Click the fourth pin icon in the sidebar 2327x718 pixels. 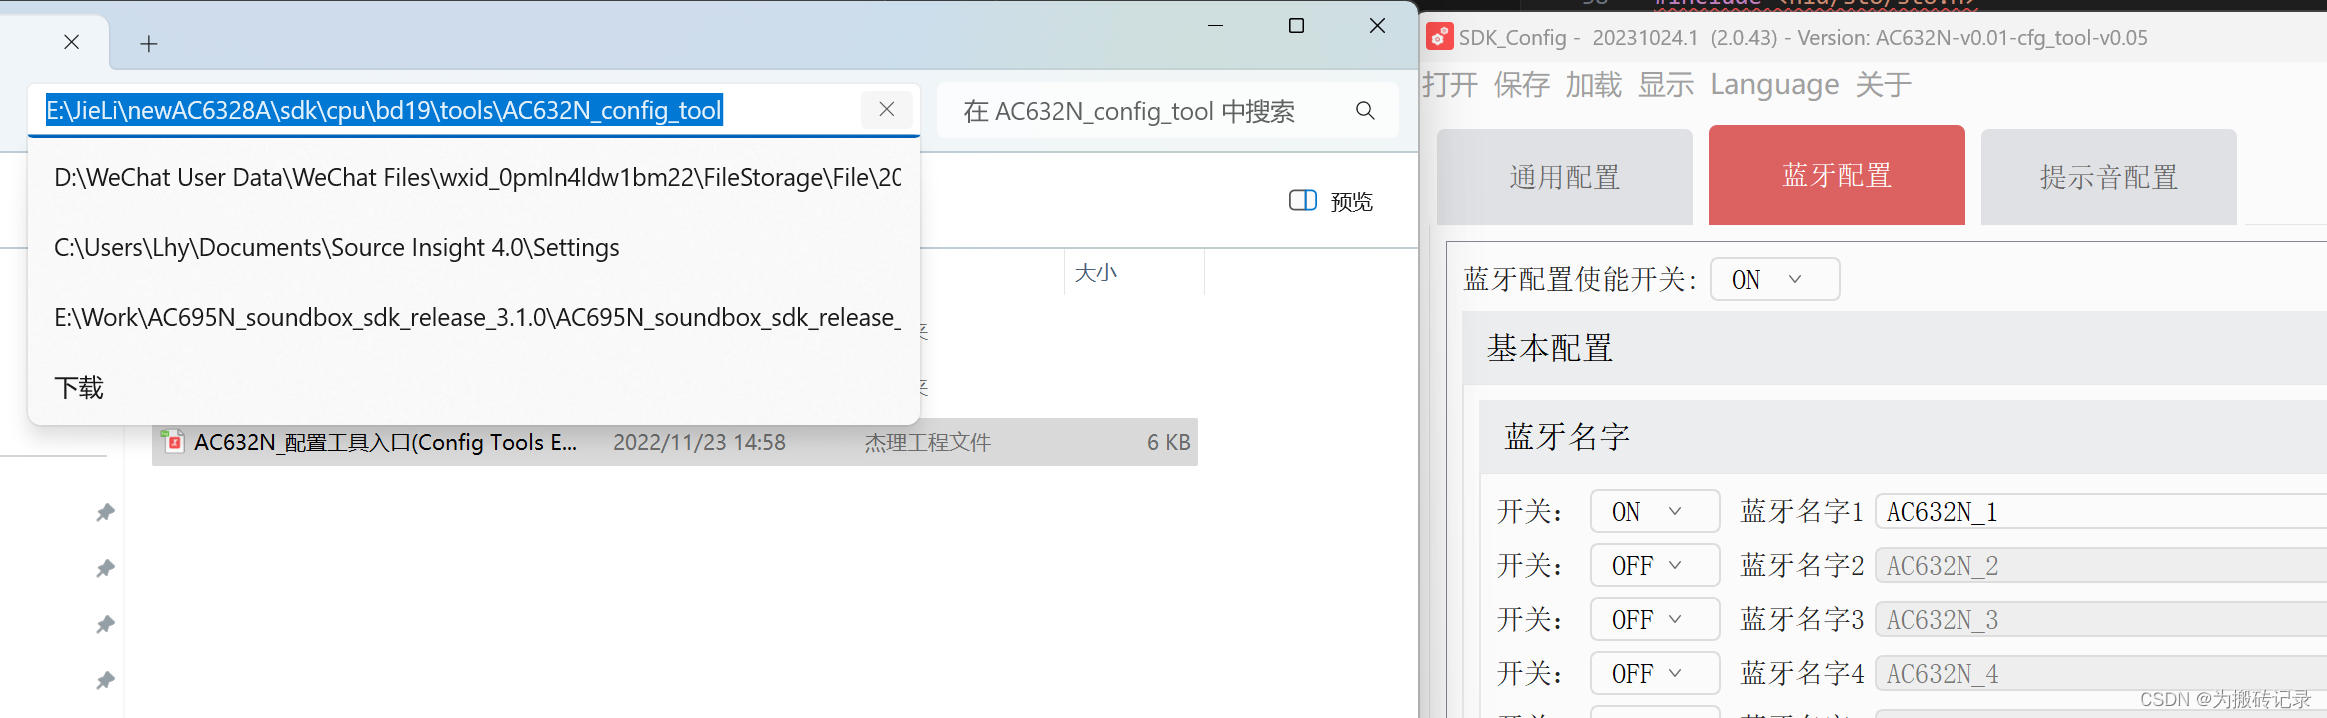[105, 680]
